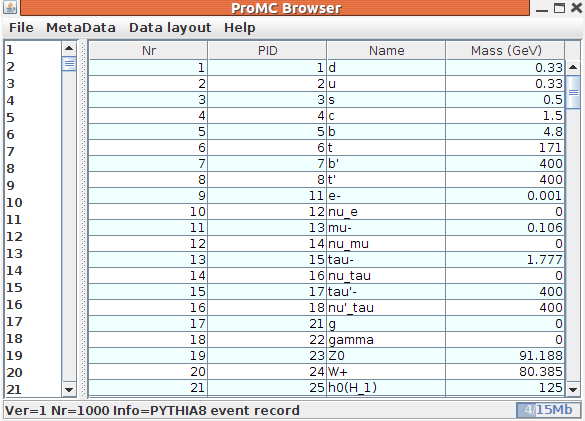Select the h0(H_1) name cell
The width and height of the screenshot is (585, 421).
(x=386, y=388)
